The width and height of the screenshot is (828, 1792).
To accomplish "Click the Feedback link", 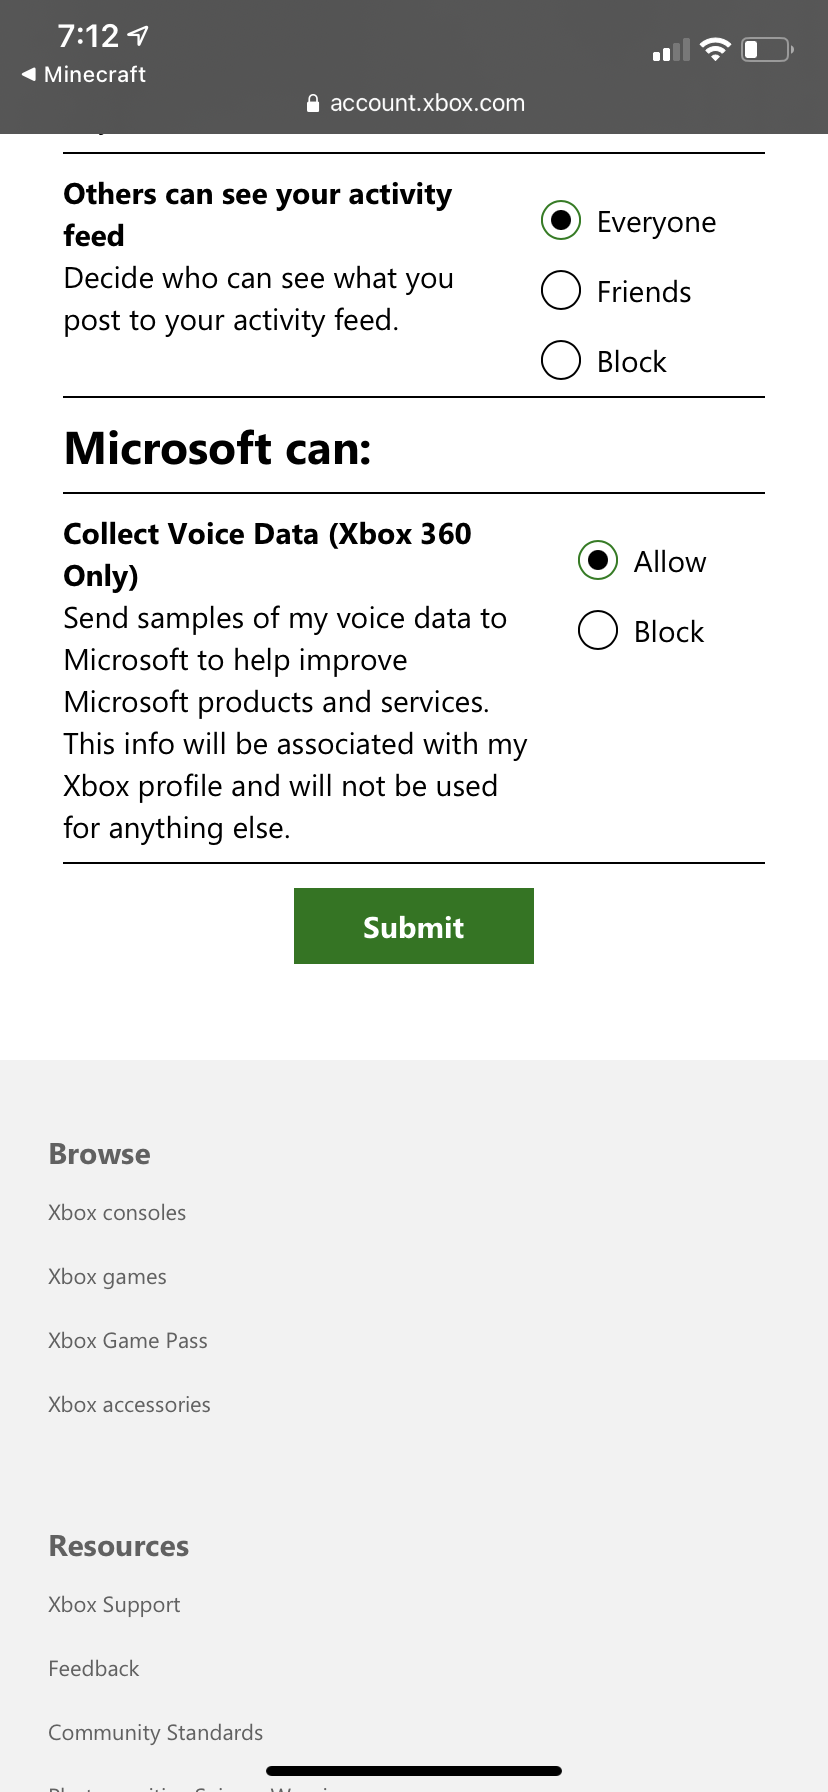I will click(x=94, y=1668).
